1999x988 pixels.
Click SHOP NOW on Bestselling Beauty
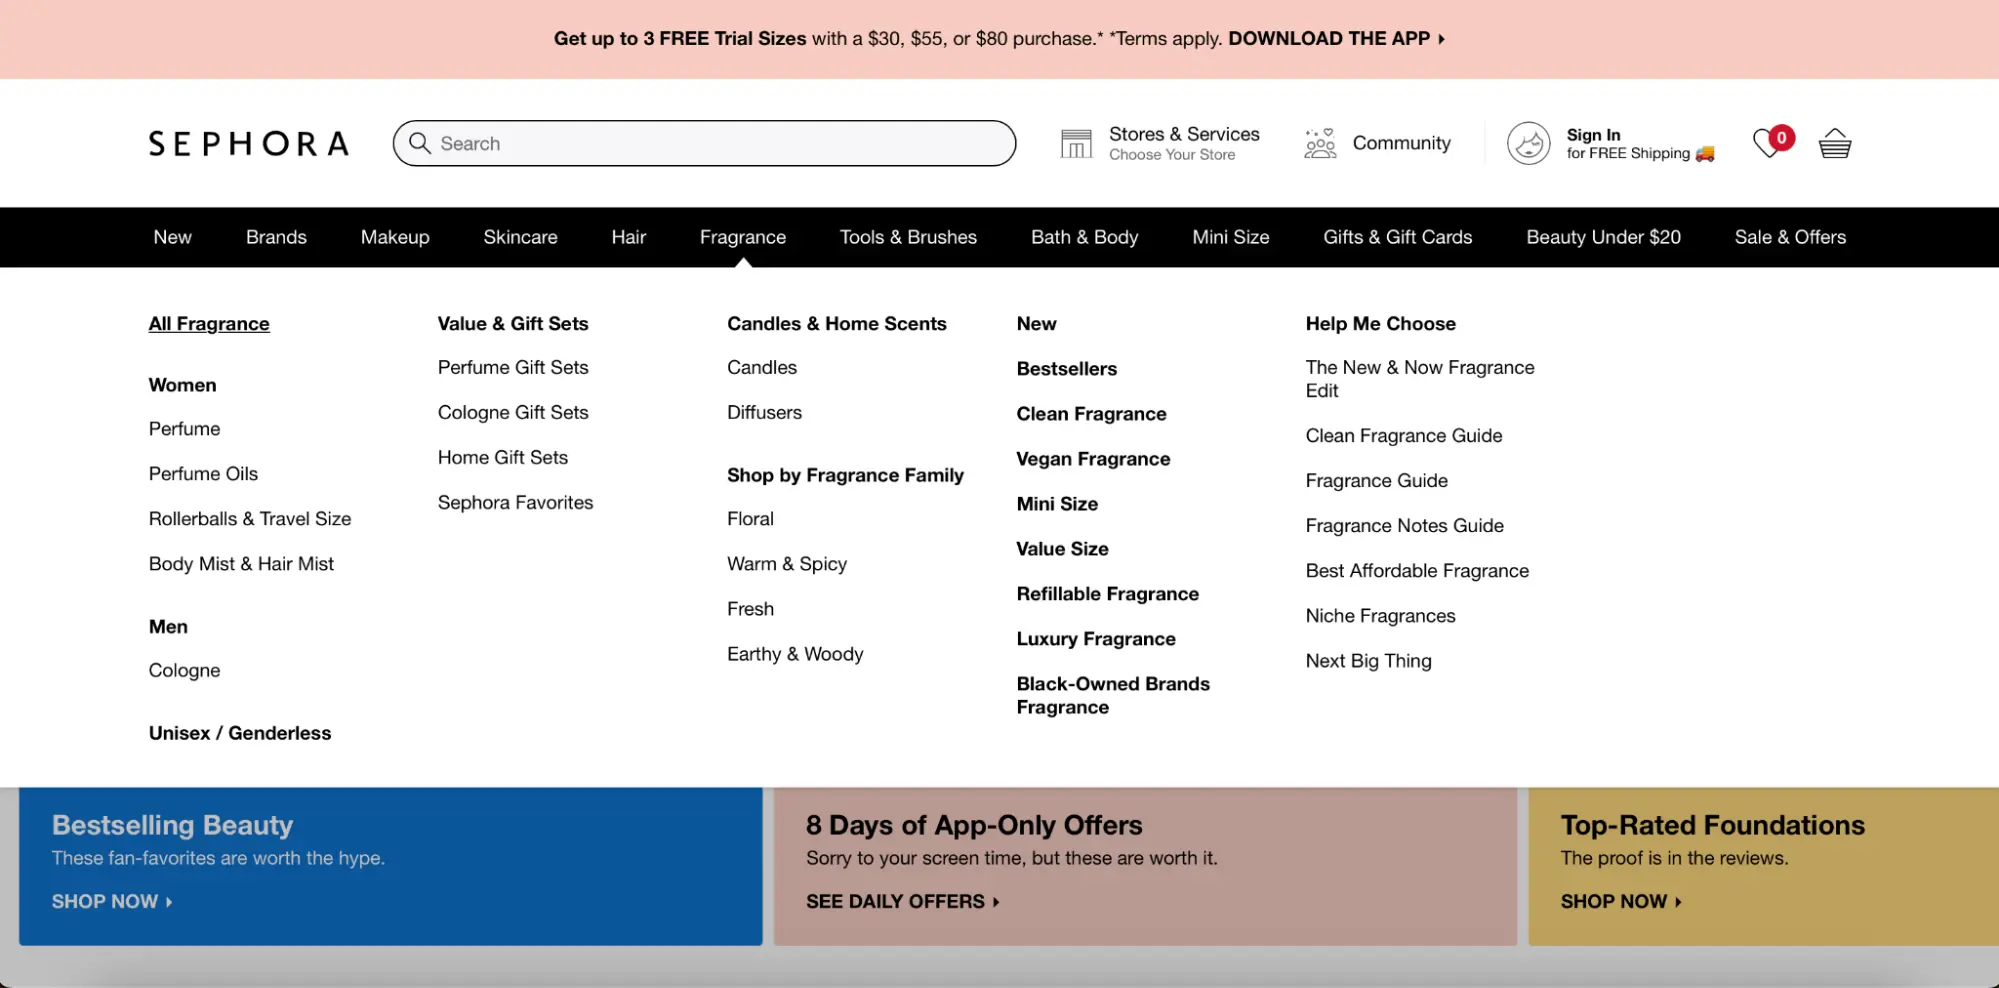pyautogui.click(x=112, y=902)
